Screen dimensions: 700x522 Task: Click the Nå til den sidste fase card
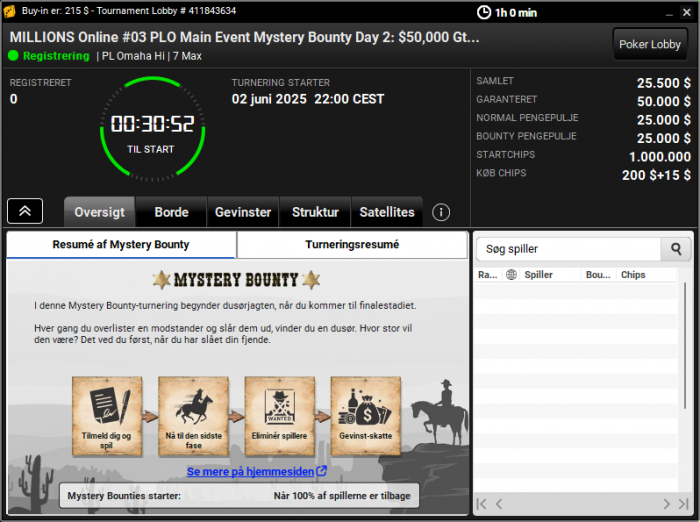click(193, 416)
